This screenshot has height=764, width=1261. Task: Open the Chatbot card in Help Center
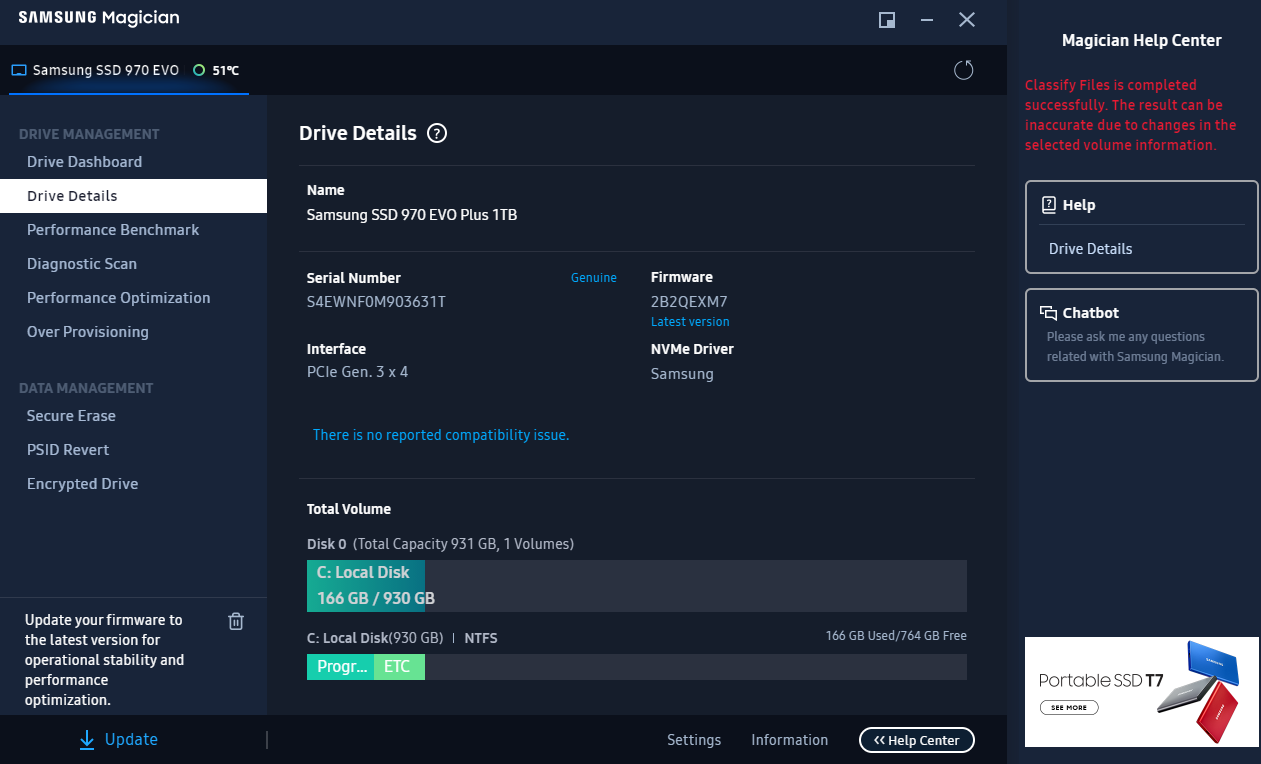point(1142,335)
